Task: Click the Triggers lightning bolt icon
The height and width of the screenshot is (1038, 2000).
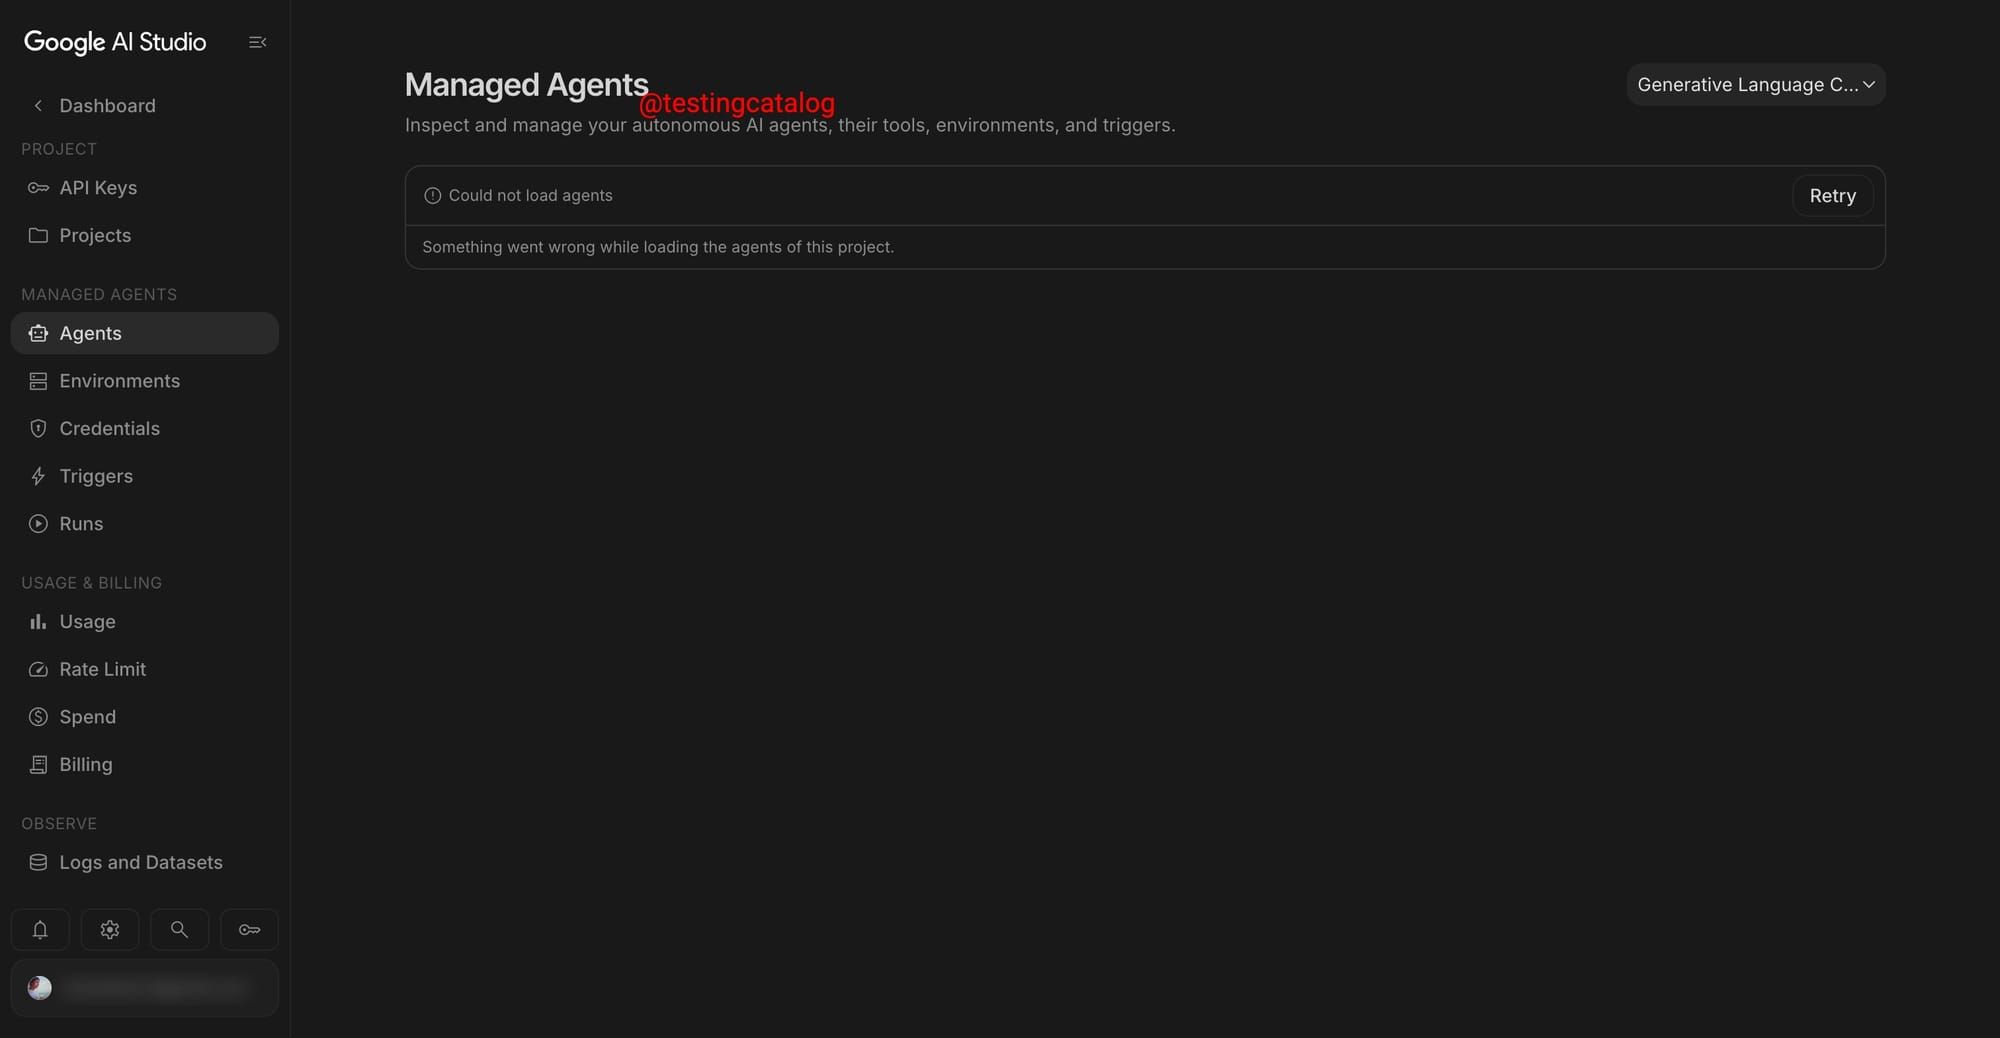Action: 38,476
